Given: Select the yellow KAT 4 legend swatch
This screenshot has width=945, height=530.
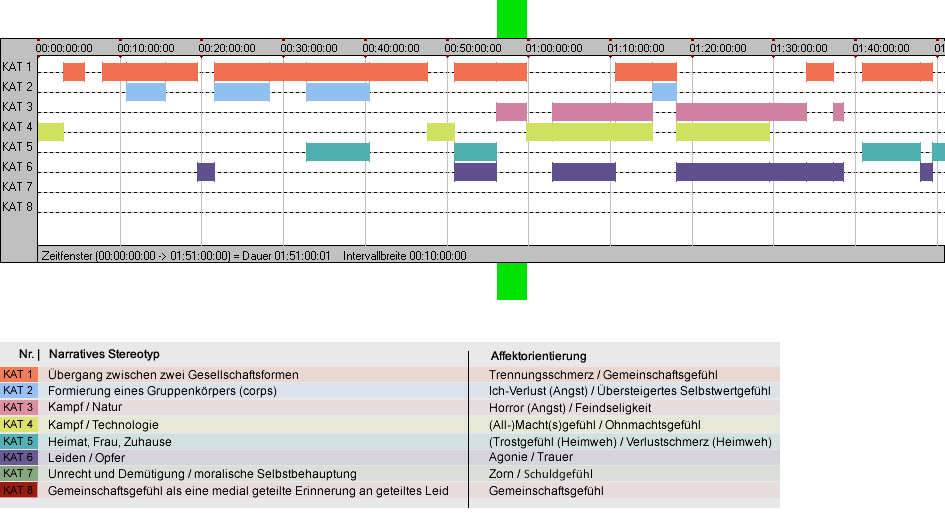Looking at the screenshot, I should pyautogui.click(x=19, y=424).
